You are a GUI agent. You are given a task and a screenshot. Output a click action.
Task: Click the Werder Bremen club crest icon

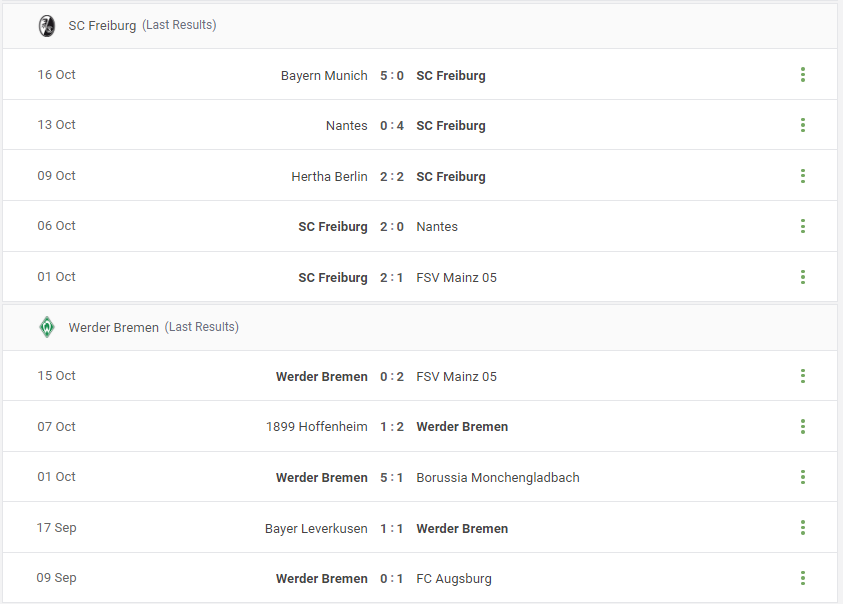tap(47, 327)
